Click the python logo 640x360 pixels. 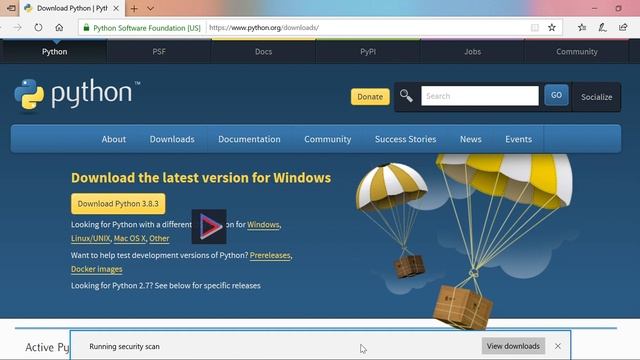77,94
